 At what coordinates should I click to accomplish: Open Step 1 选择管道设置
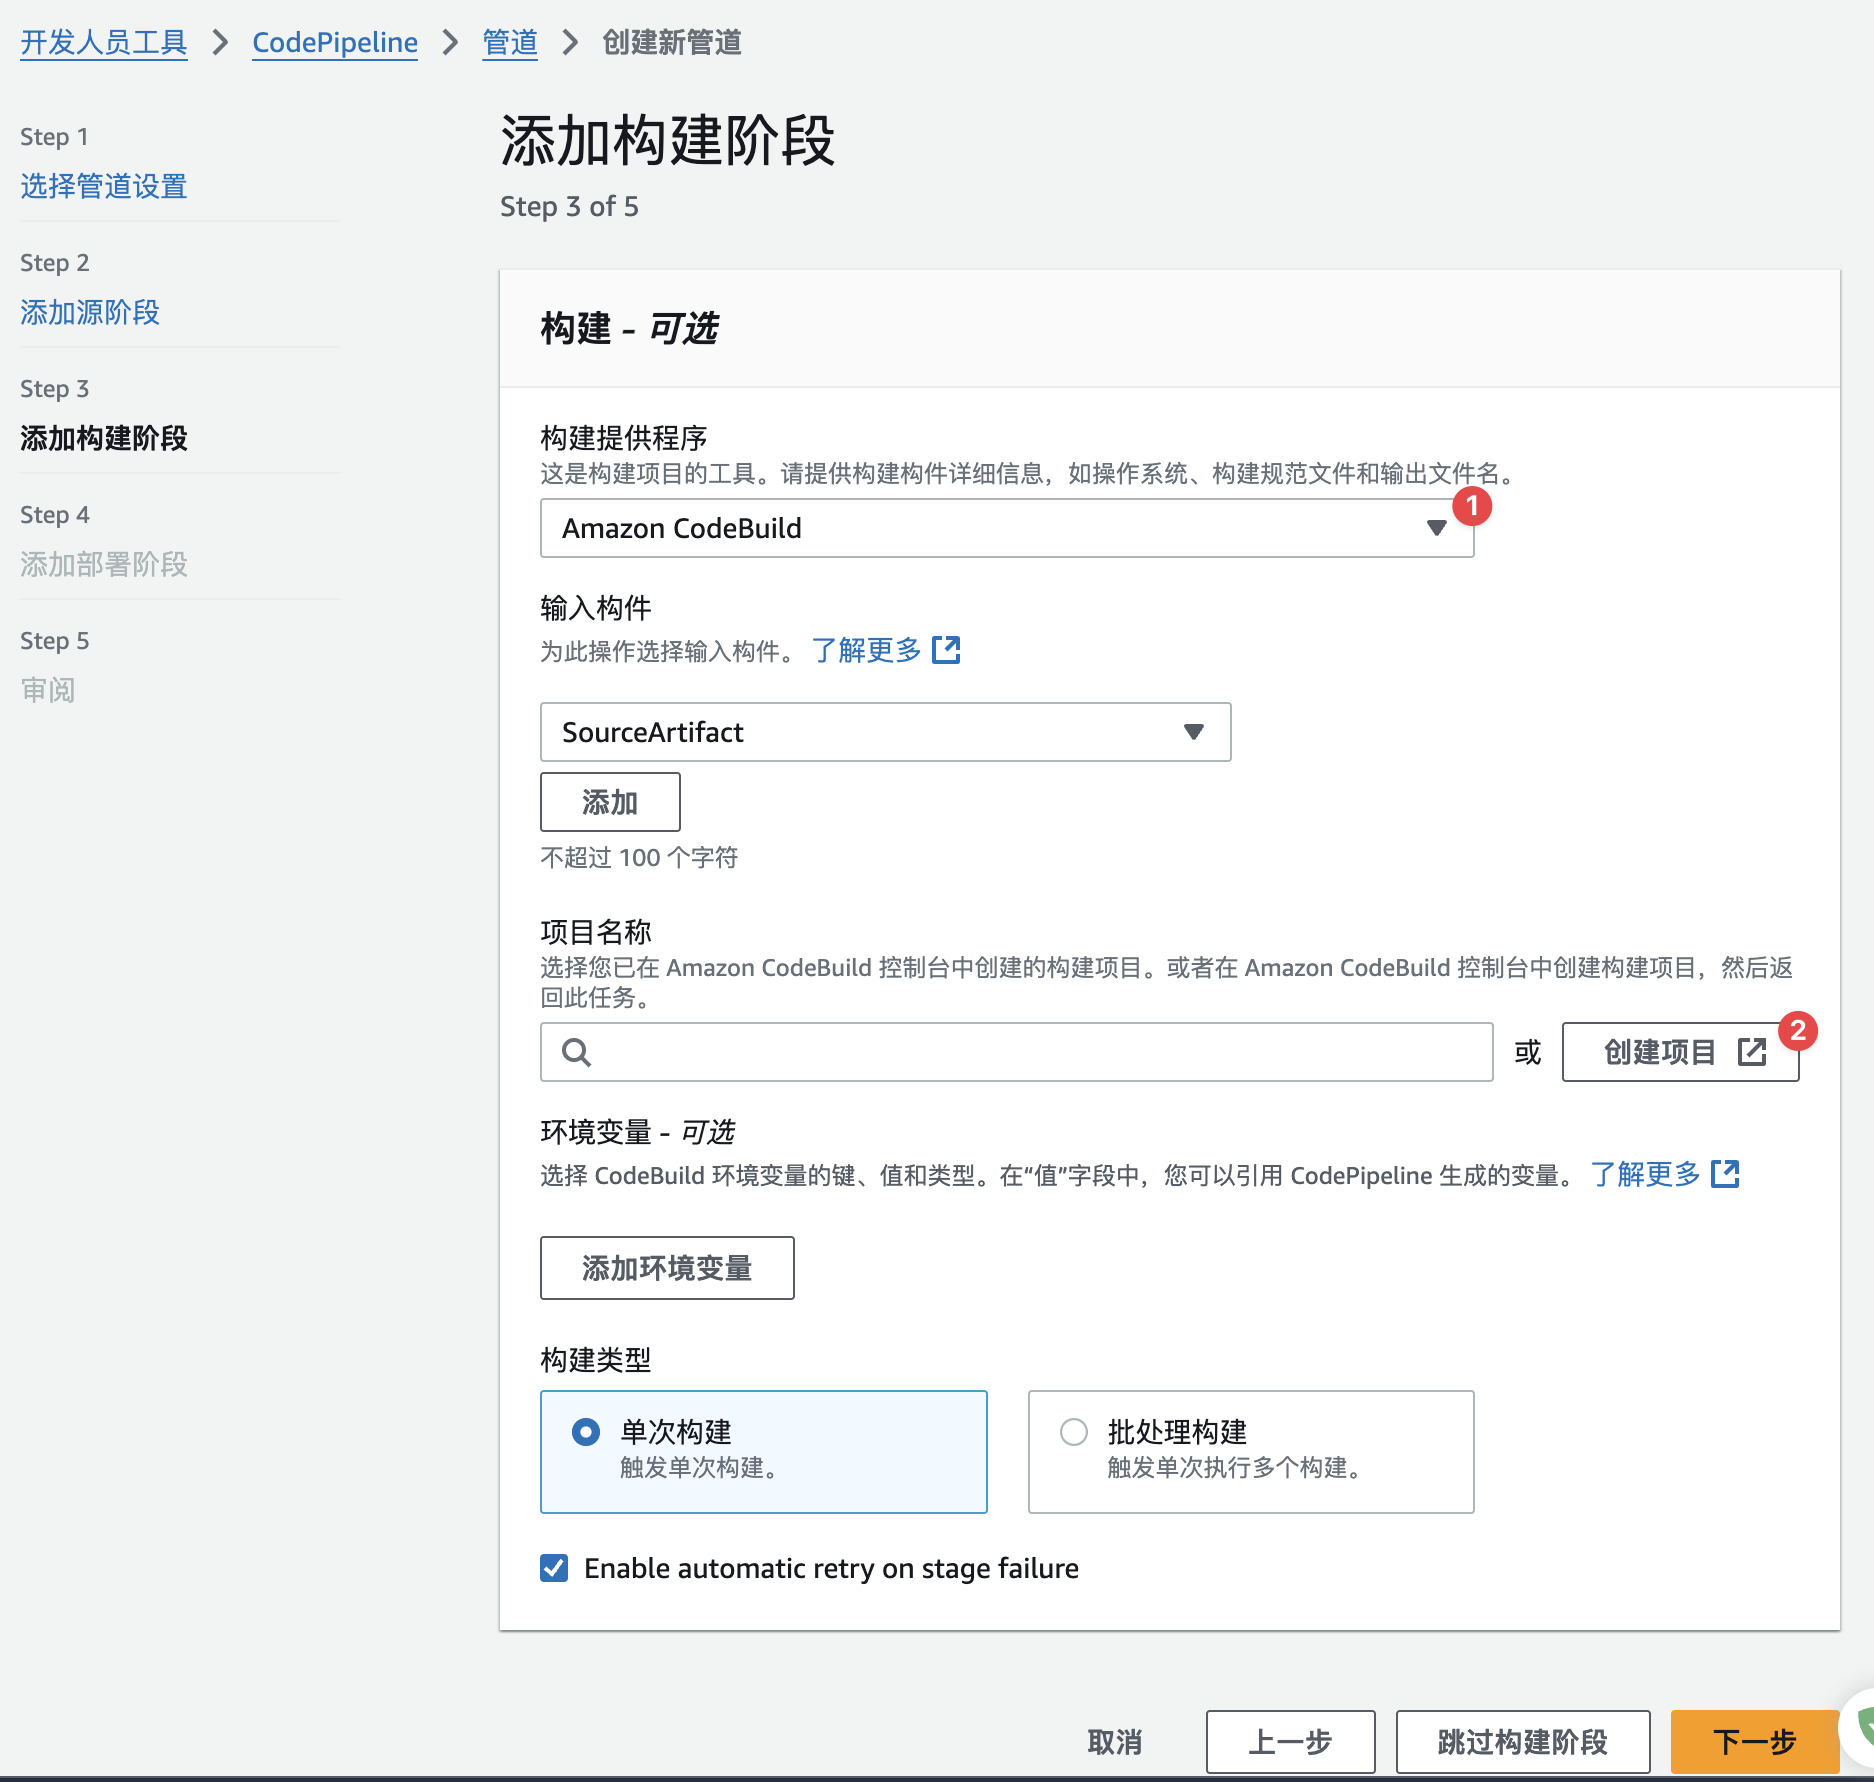pos(104,186)
